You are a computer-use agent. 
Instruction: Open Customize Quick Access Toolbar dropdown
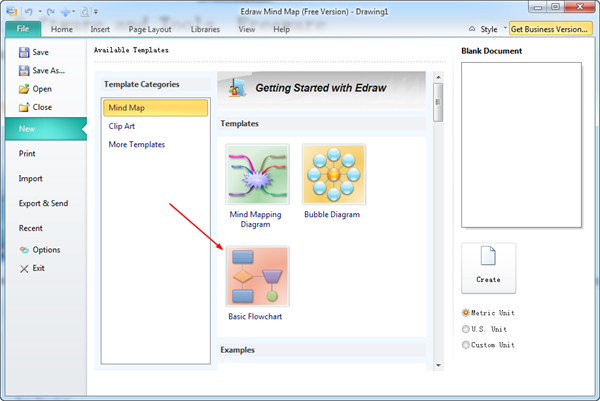pyautogui.click(x=96, y=12)
